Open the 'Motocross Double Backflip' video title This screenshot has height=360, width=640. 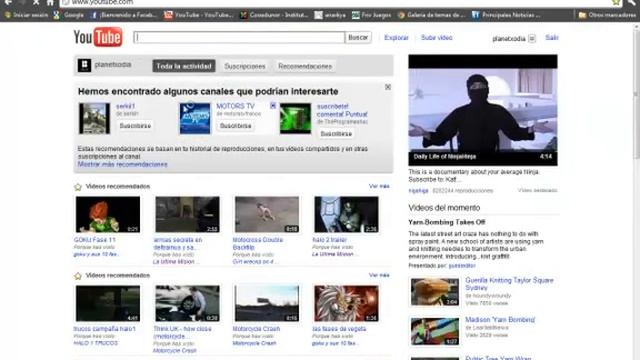click(258, 243)
